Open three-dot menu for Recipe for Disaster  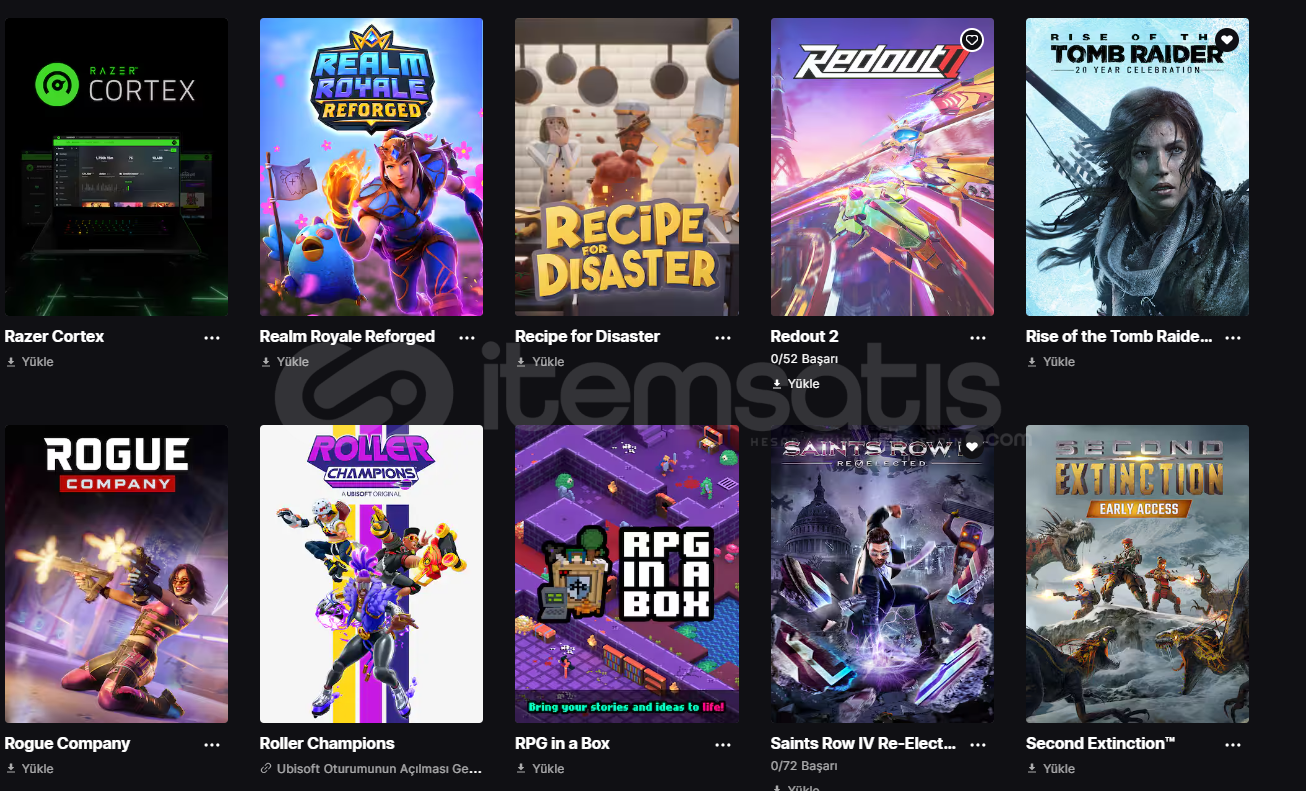tap(723, 338)
